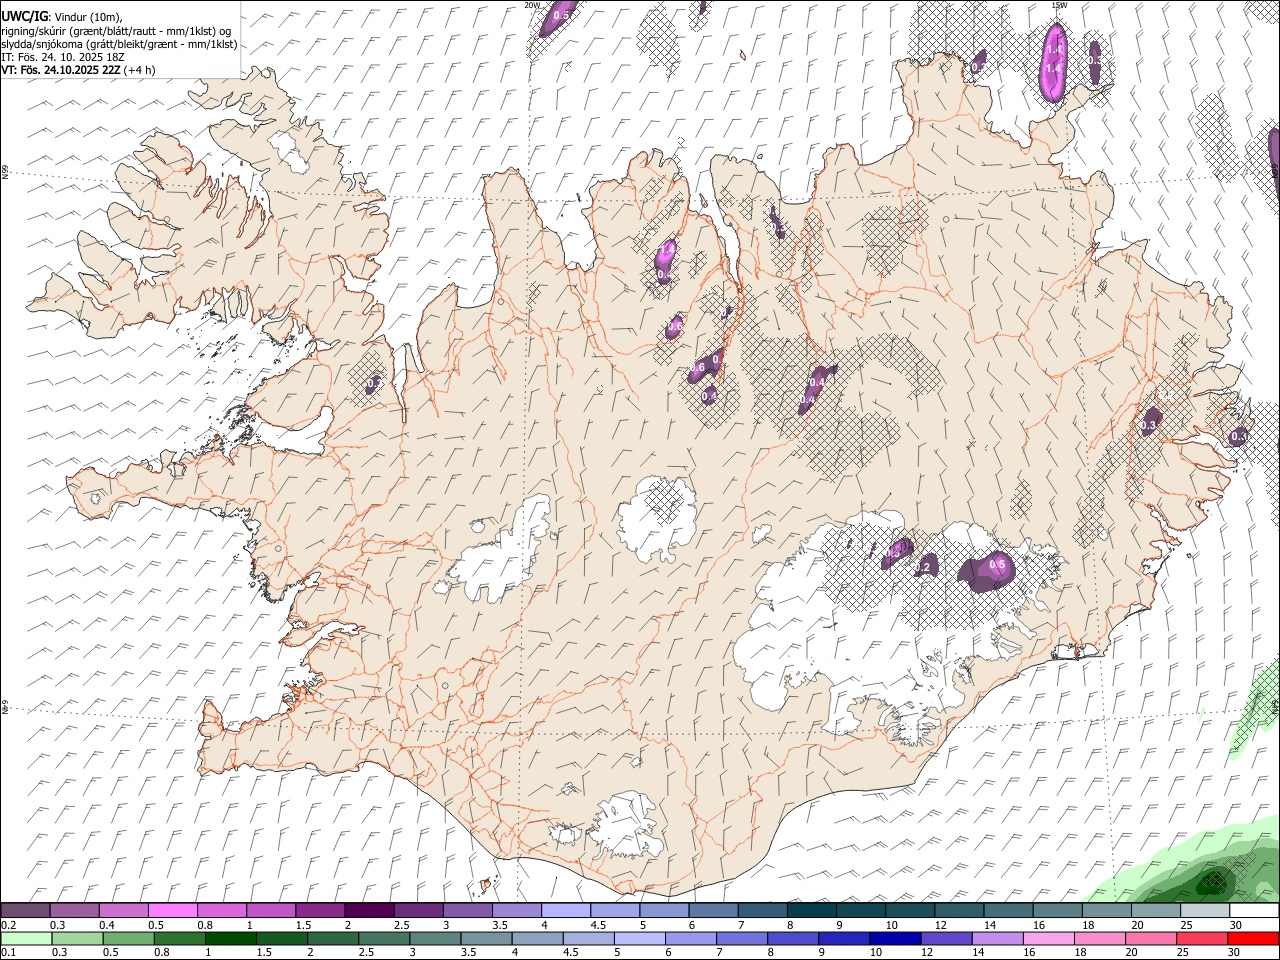Pick the darkest green 1 swatch, lower scale
The width and height of the screenshot is (1280, 960).
tap(230, 938)
